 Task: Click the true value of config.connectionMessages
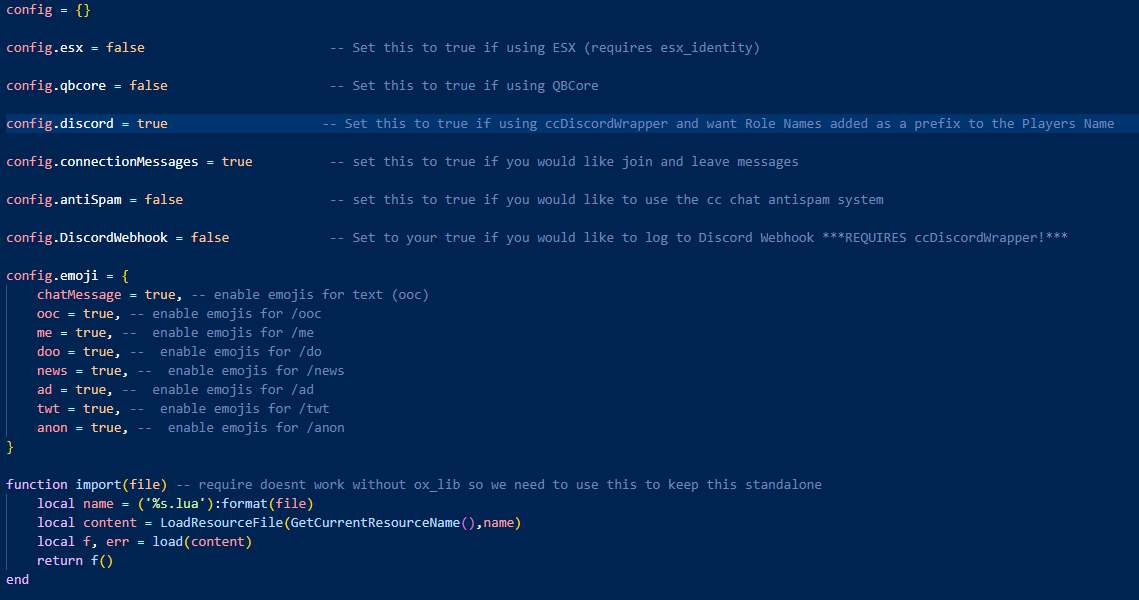[237, 162]
